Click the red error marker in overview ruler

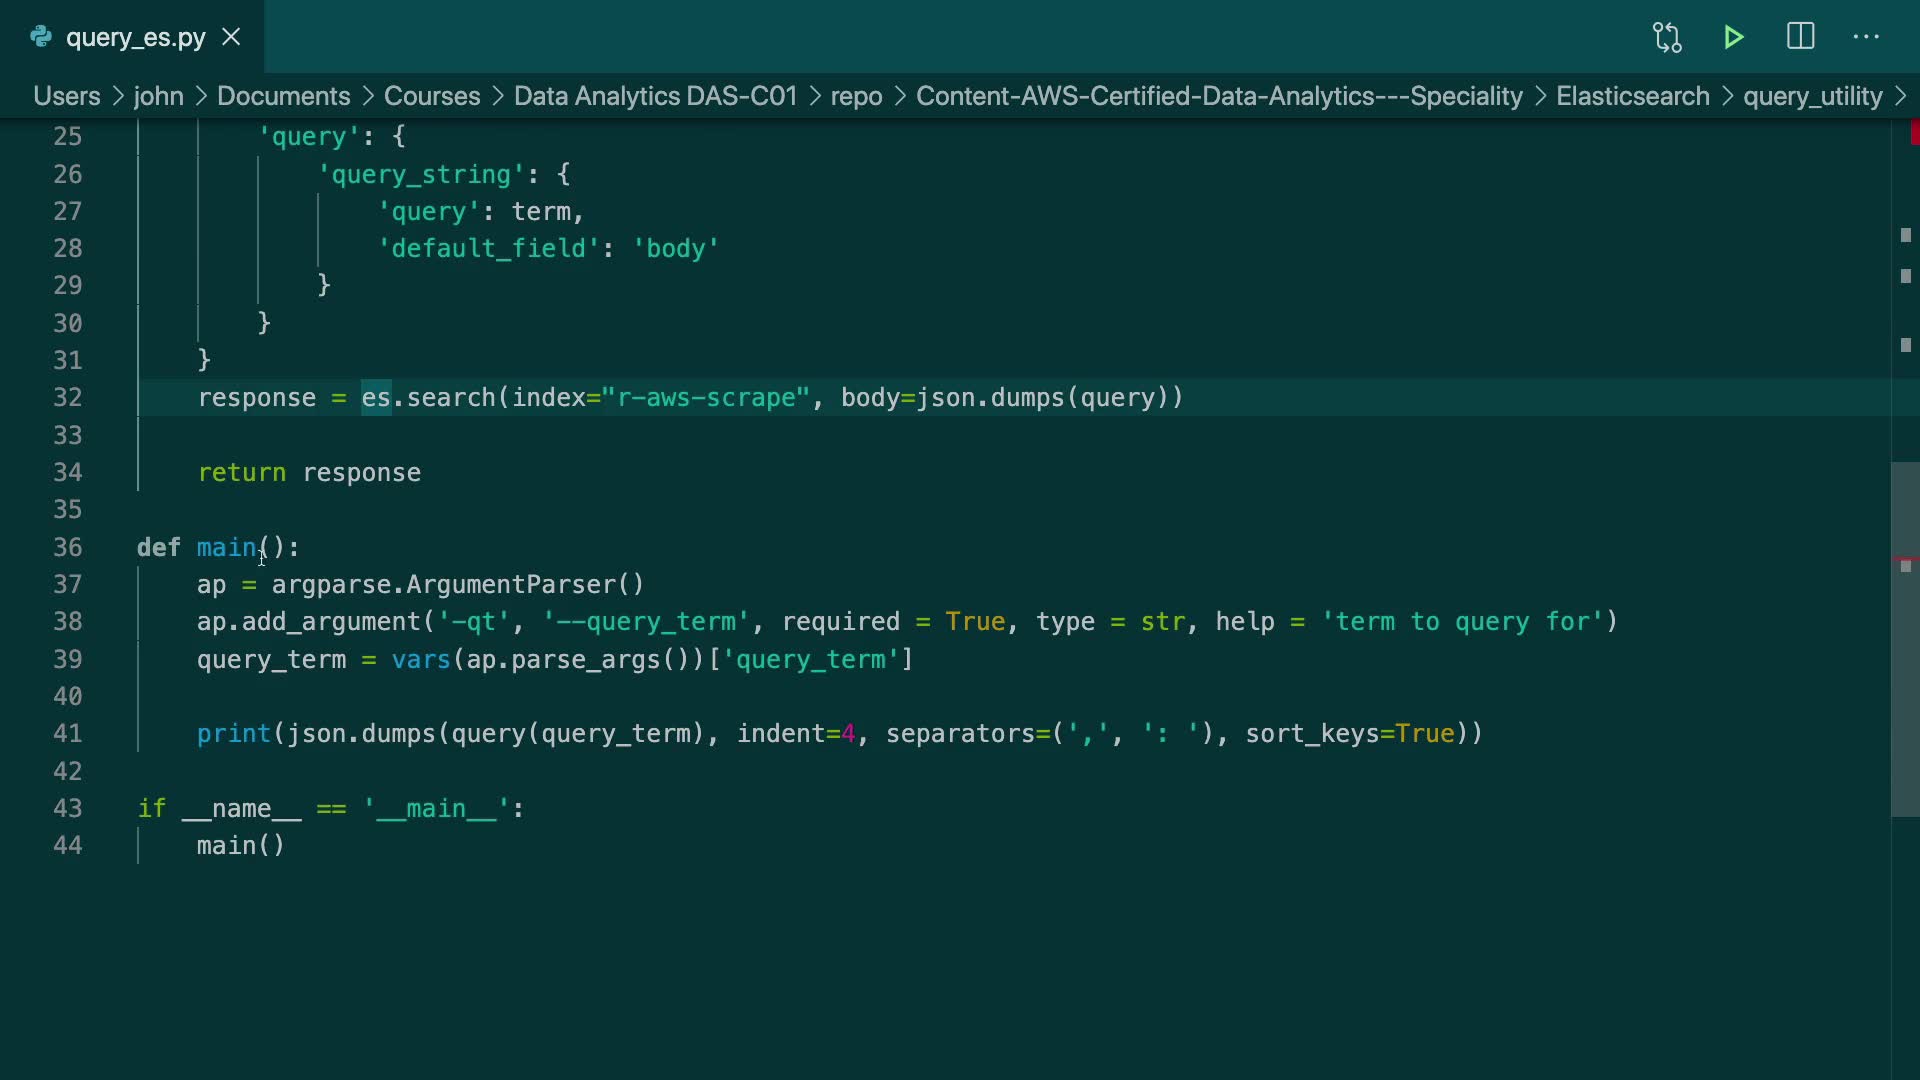pos(1914,132)
